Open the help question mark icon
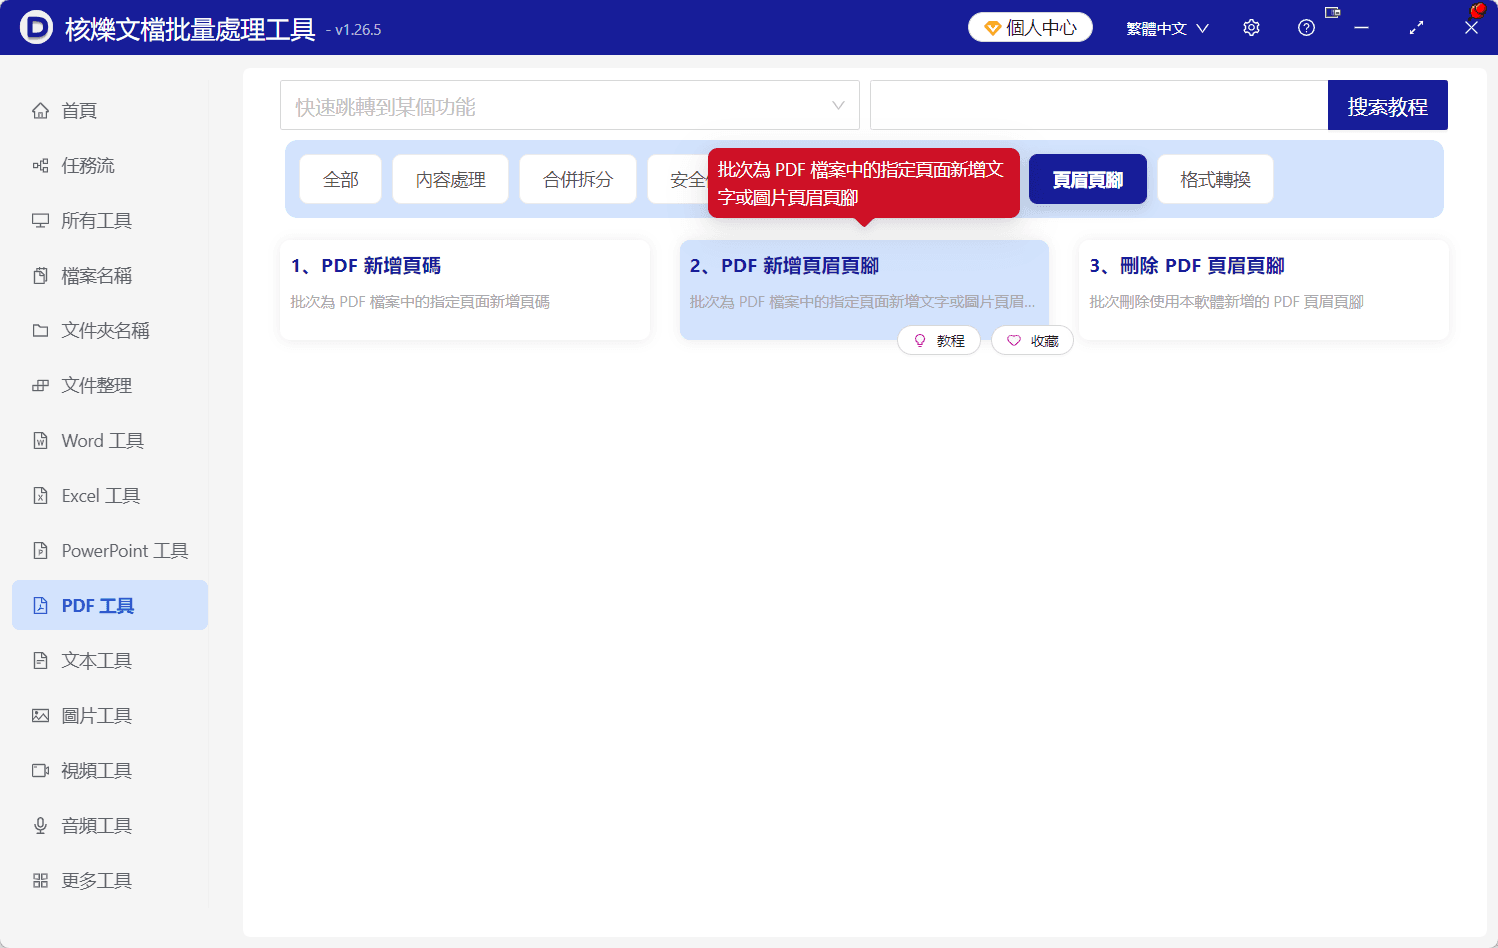This screenshot has height=948, width=1498. (1306, 28)
